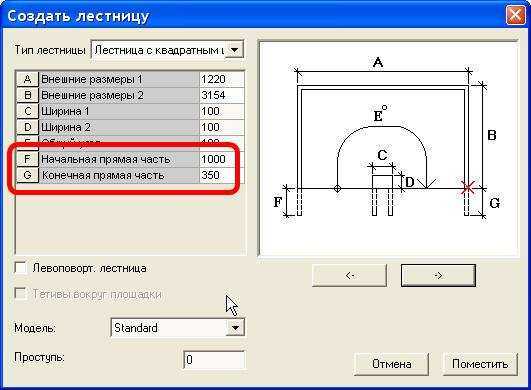
Task: Click the C parameter letter button
Action: 27,111
